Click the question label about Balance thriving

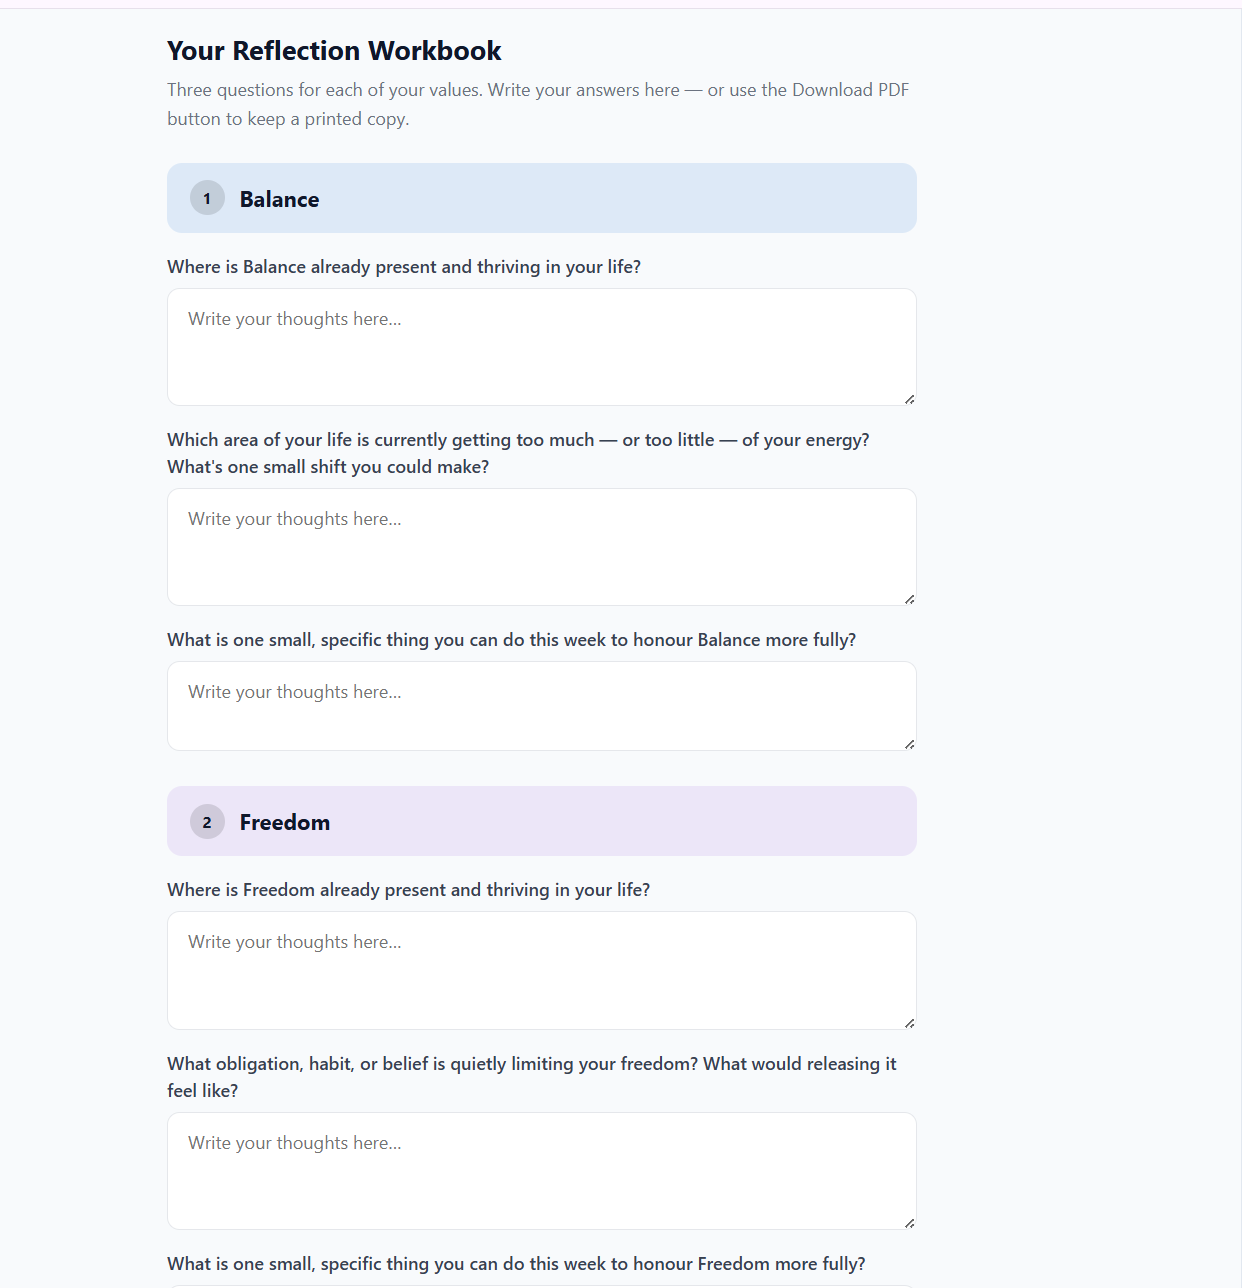[x=404, y=267]
